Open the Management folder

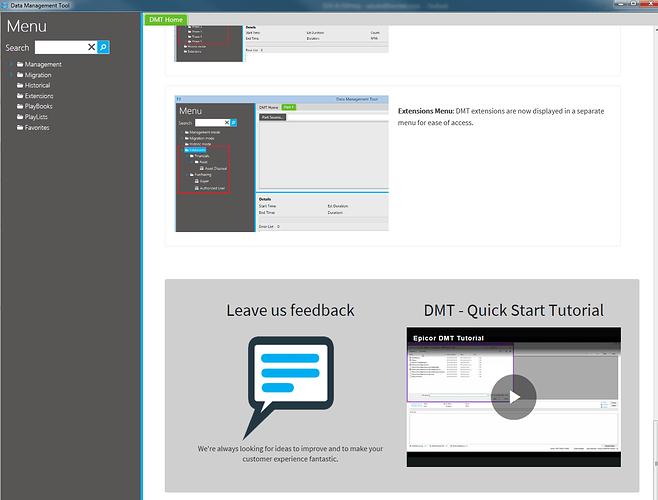click(x=43, y=64)
